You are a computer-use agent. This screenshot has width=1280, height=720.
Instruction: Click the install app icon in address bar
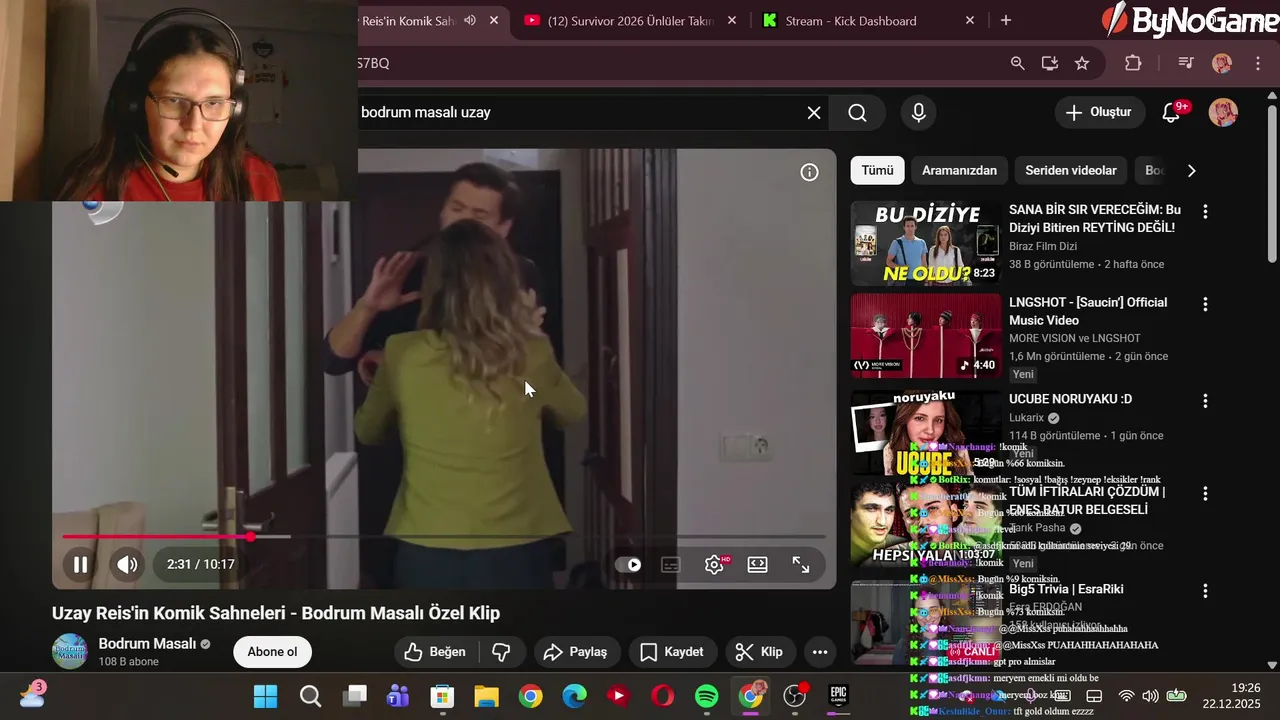pyautogui.click(x=1050, y=63)
